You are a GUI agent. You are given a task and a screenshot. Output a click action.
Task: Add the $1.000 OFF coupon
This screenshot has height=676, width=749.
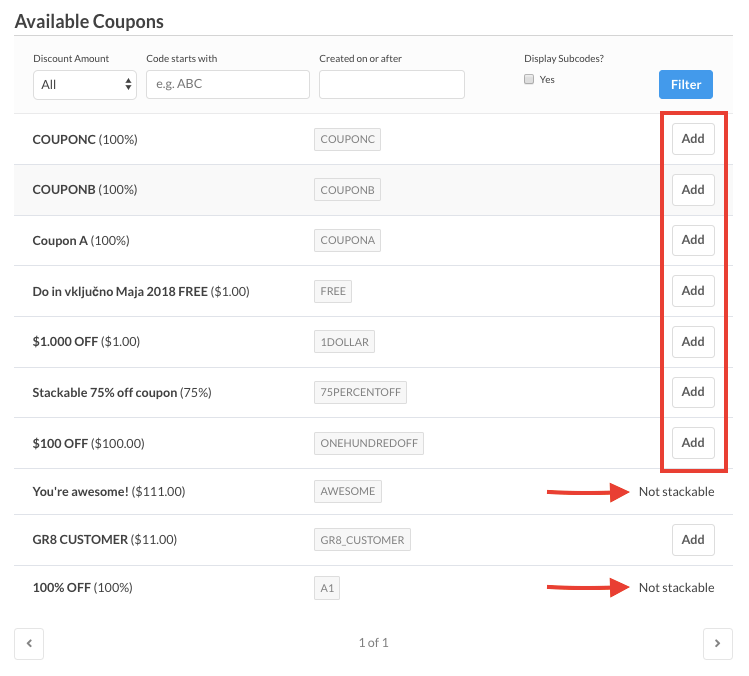point(693,342)
